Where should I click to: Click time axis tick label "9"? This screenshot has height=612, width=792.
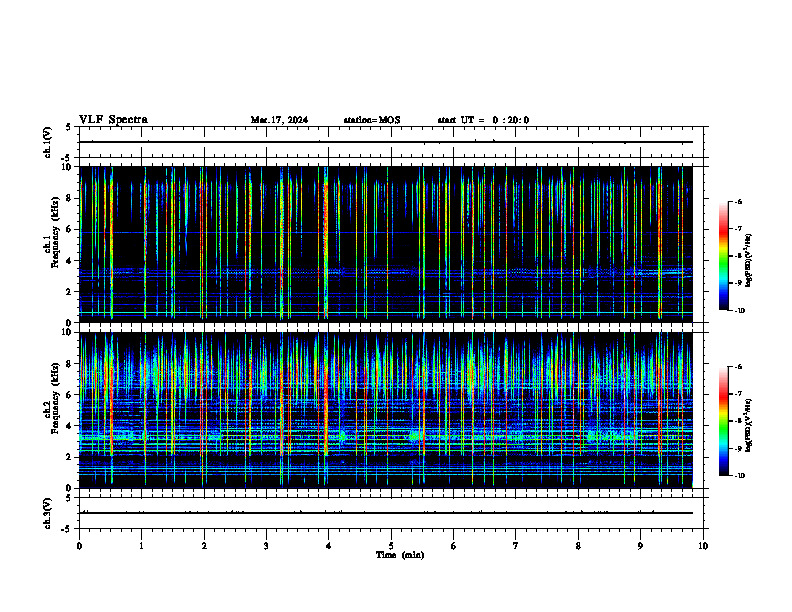tap(640, 546)
